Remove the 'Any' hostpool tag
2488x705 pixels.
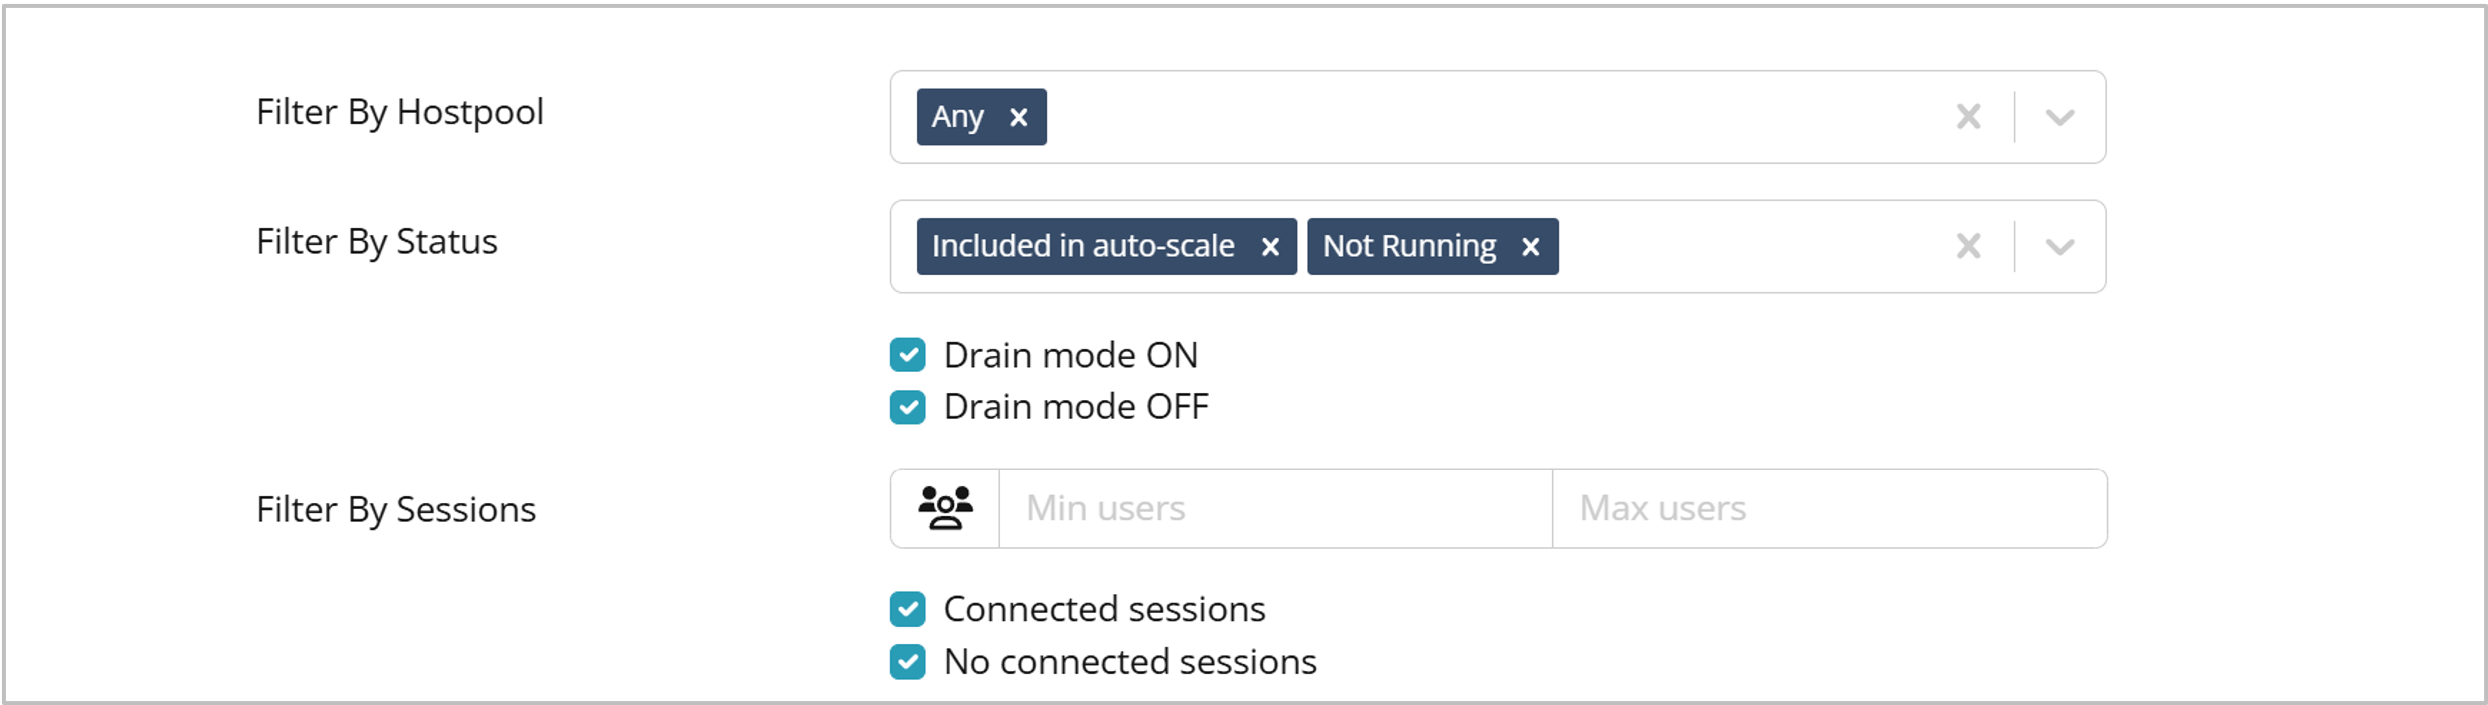[x=1019, y=118]
